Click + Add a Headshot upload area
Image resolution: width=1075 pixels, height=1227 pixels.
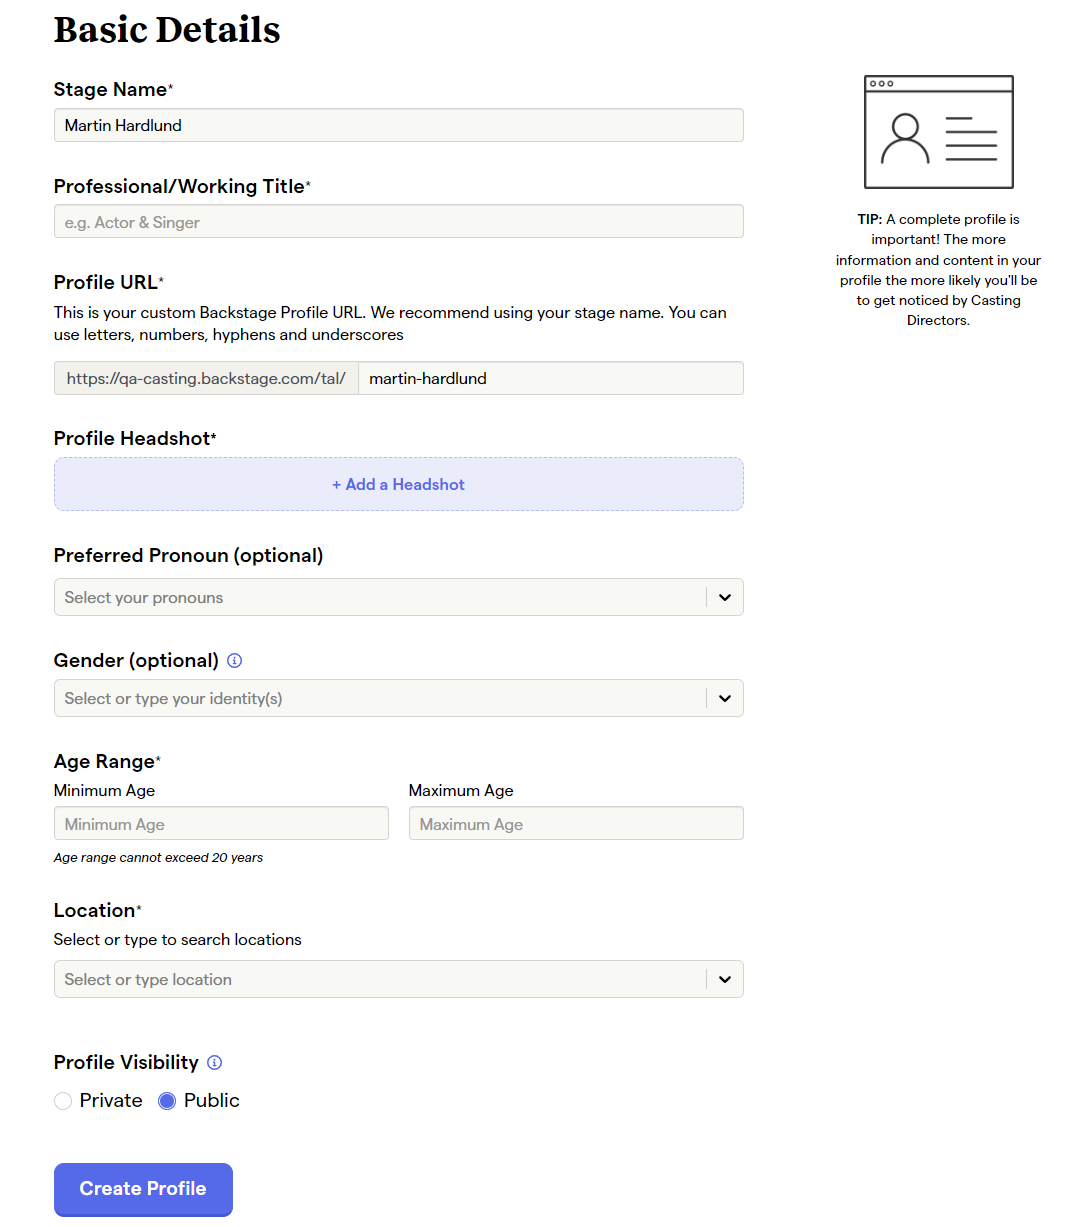click(x=399, y=485)
